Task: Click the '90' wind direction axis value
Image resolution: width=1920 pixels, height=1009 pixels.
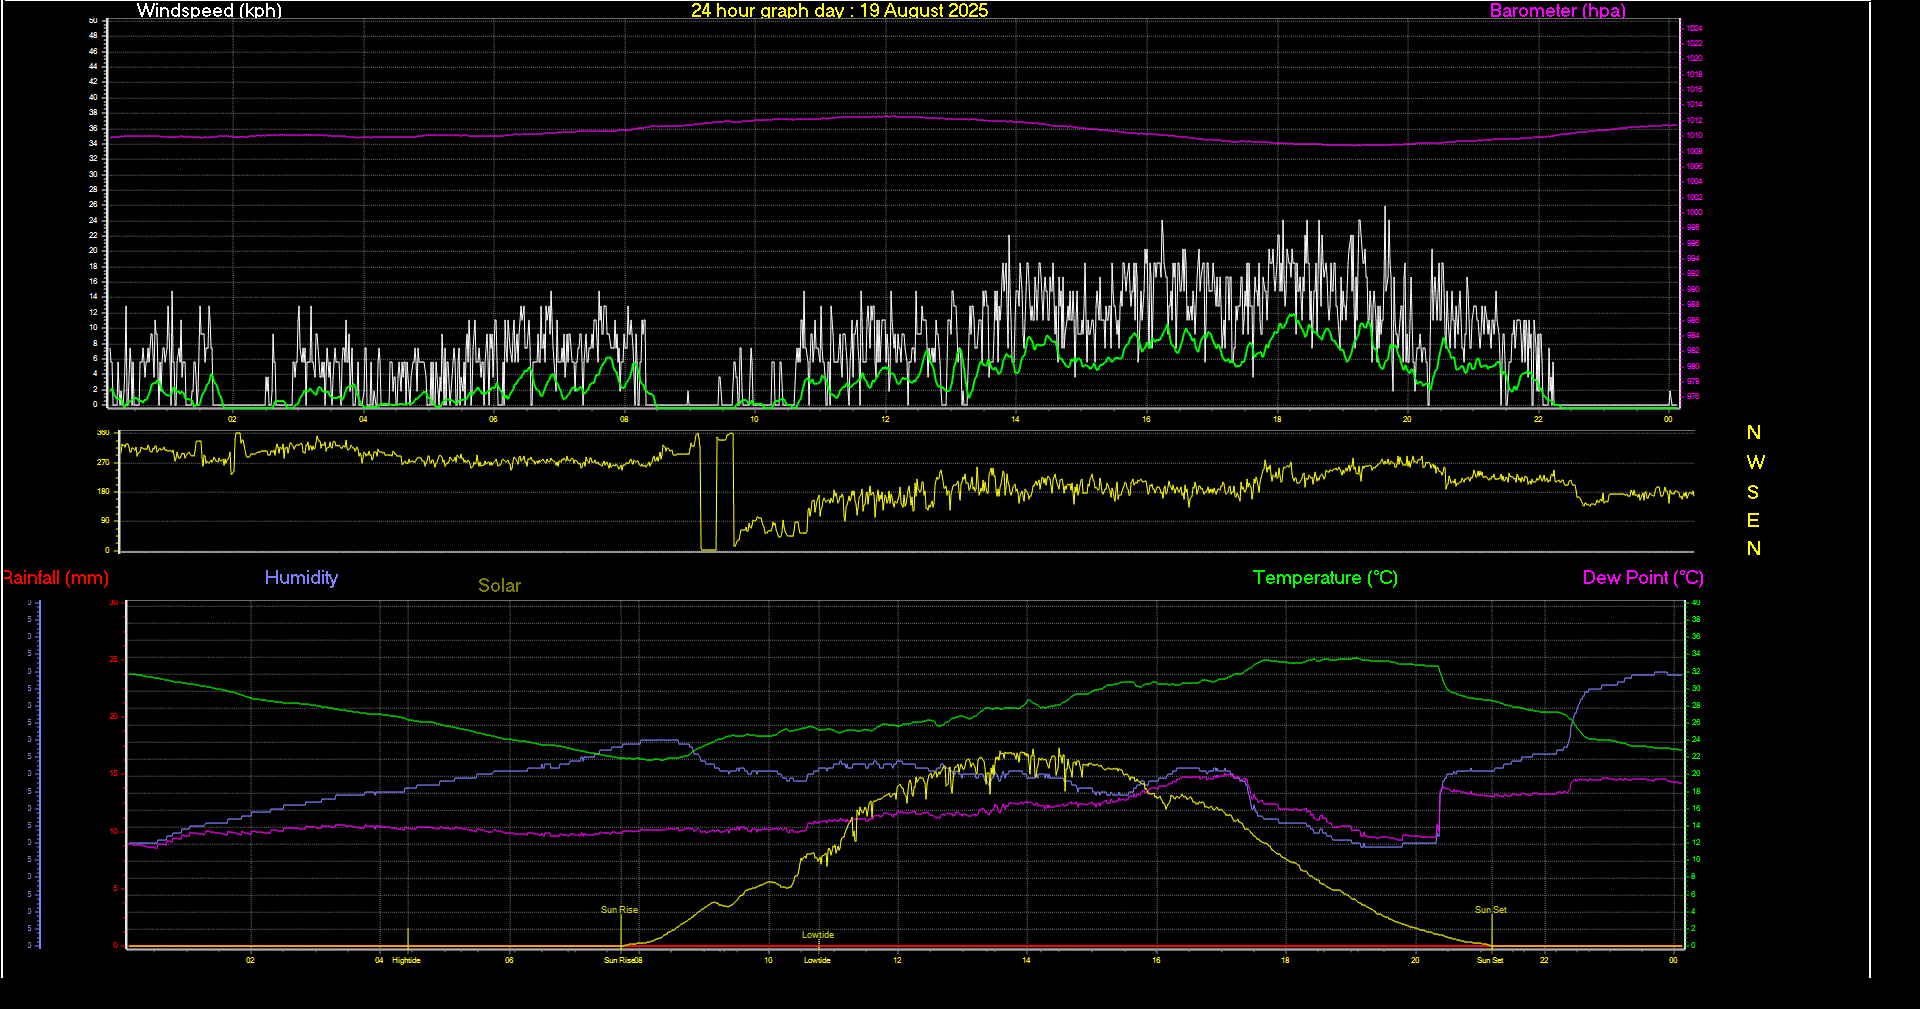Action: (x=105, y=520)
